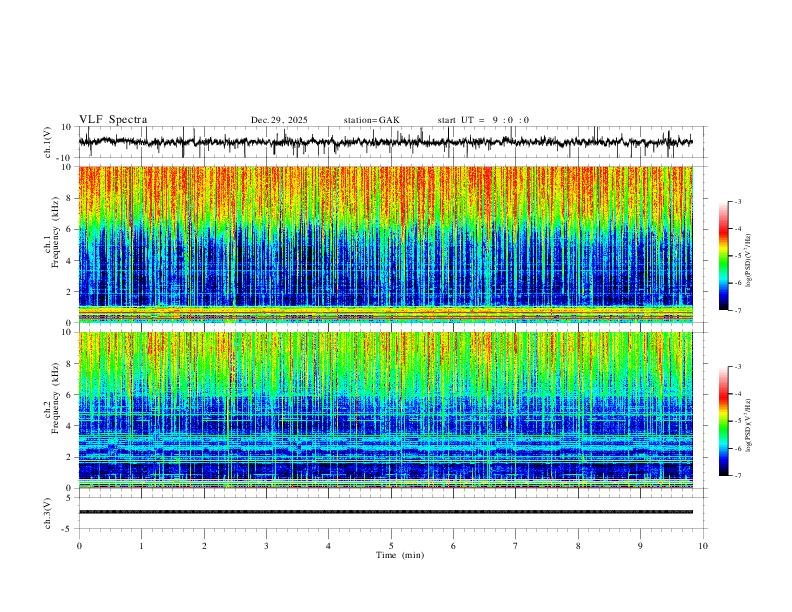
Task: Click inside the ch.2 spectrogram panel
Action: tap(386, 410)
